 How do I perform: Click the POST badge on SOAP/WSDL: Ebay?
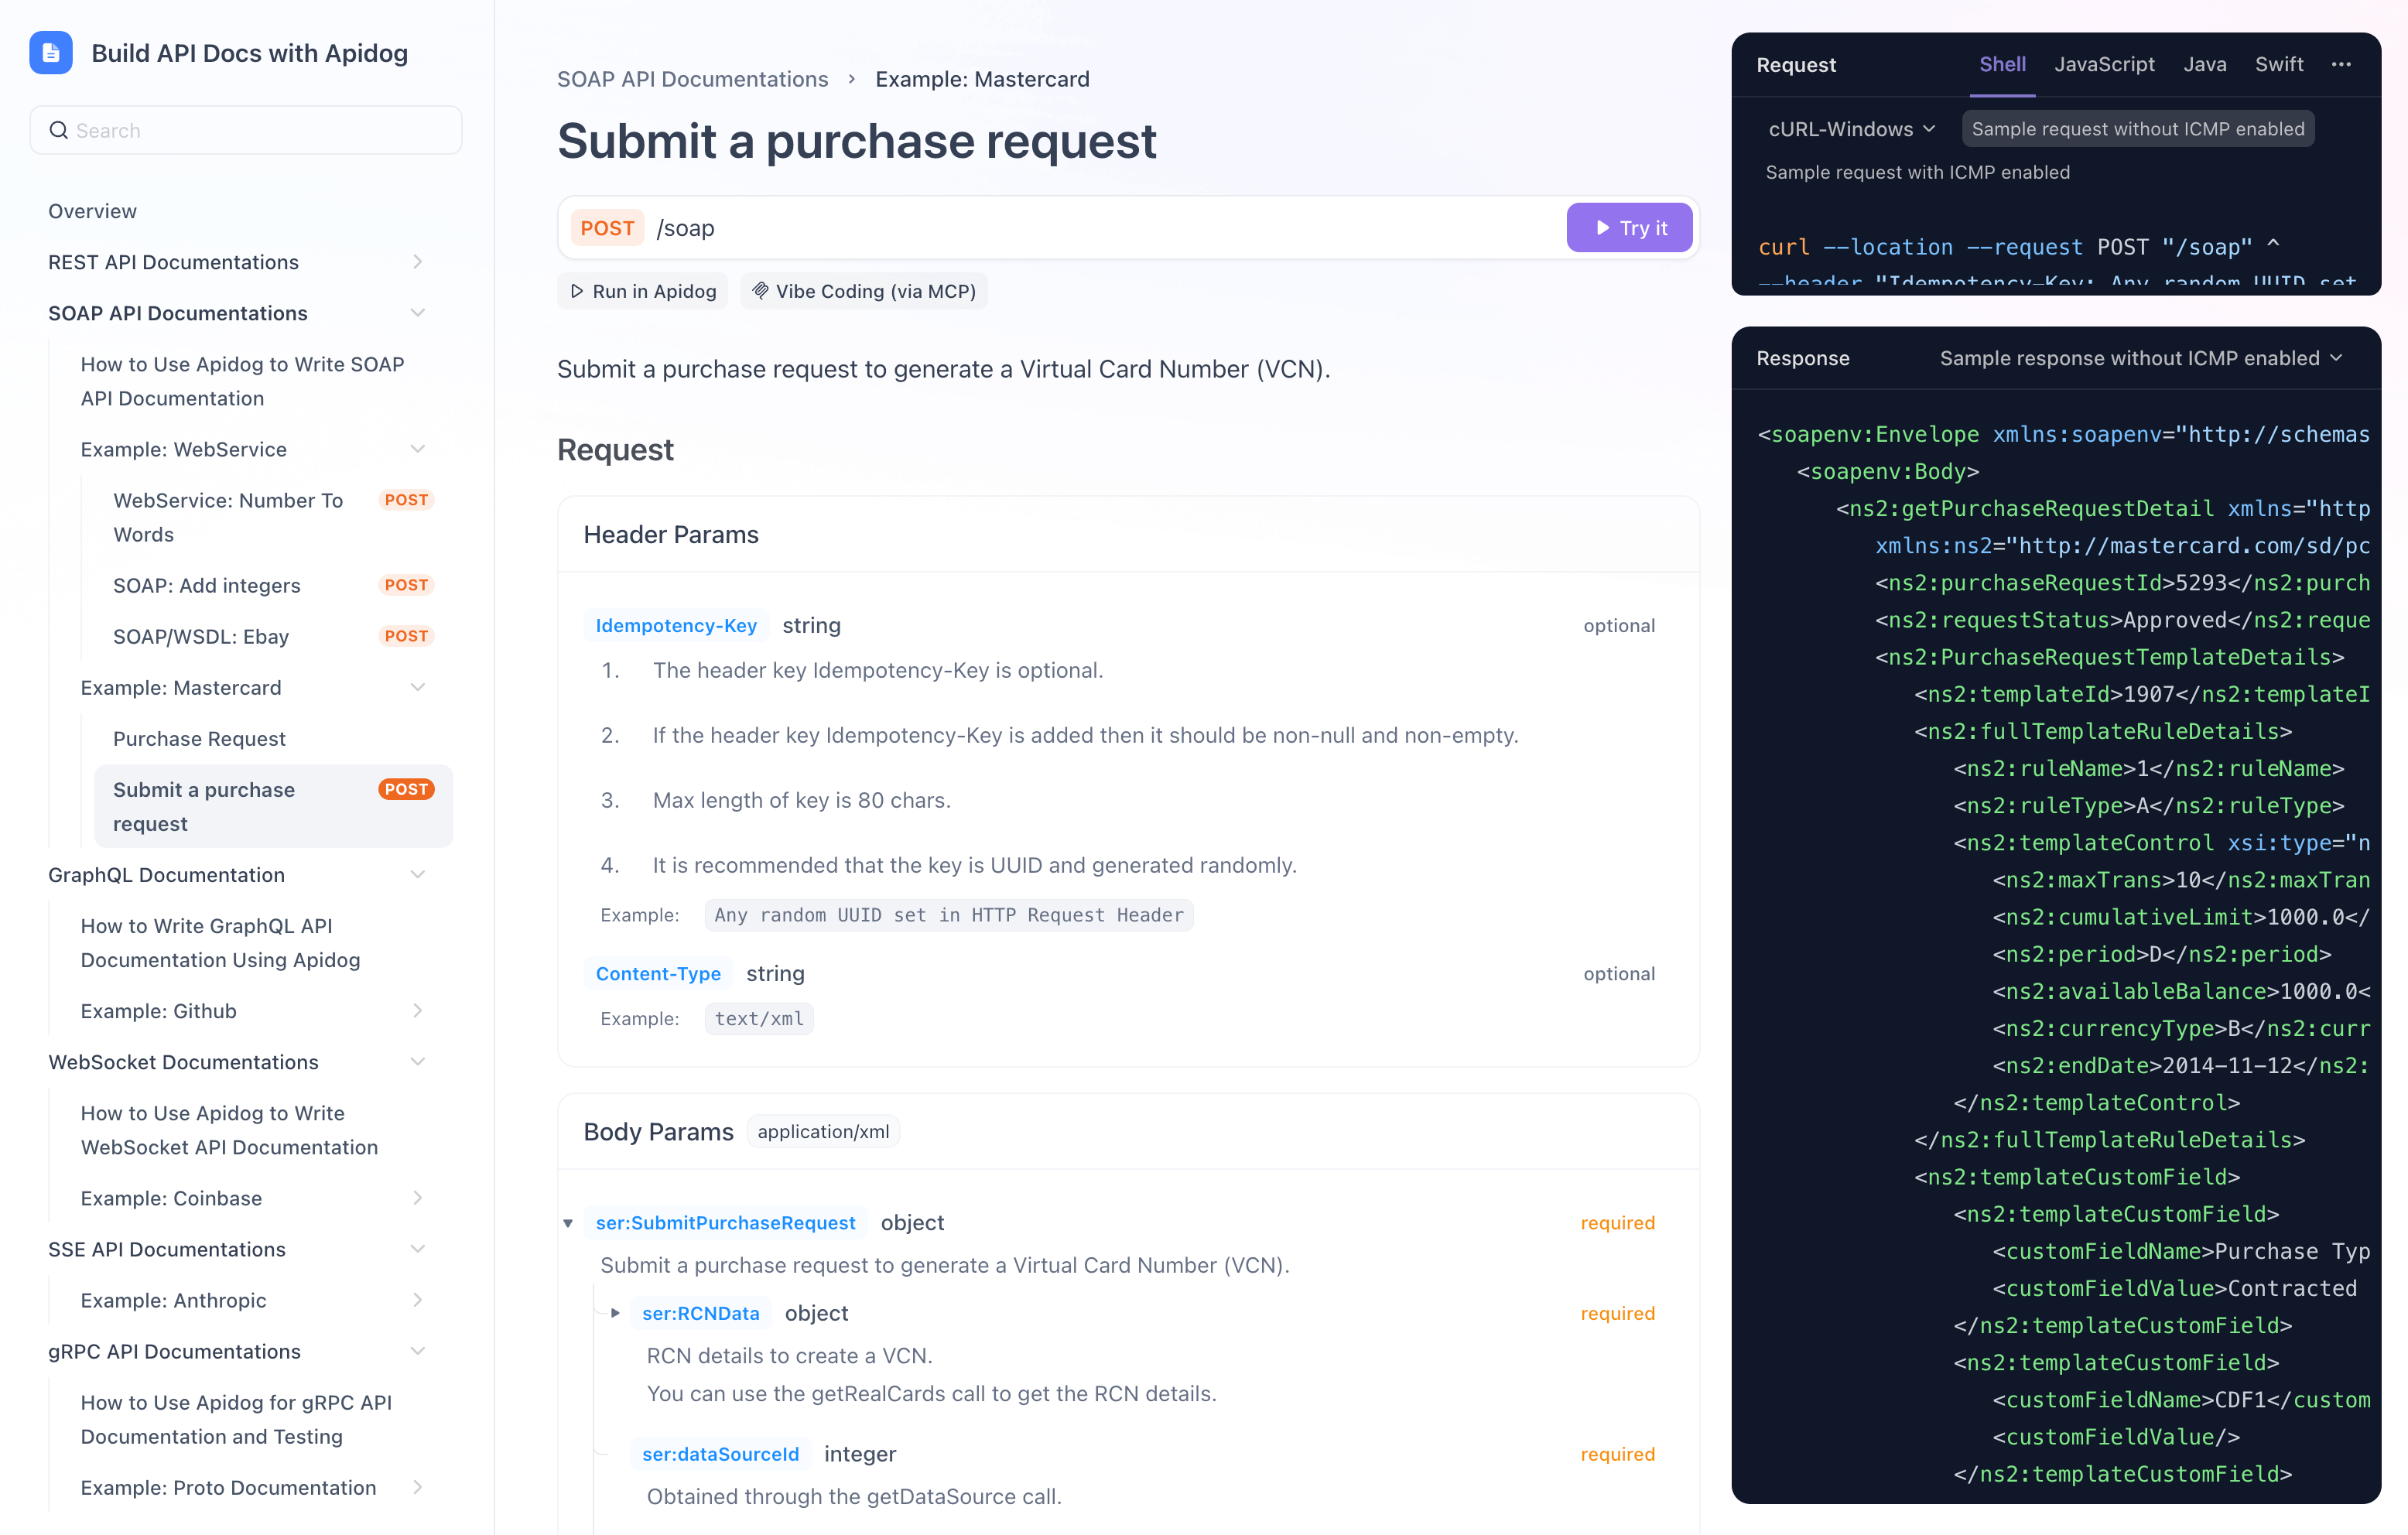click(406, 636)
